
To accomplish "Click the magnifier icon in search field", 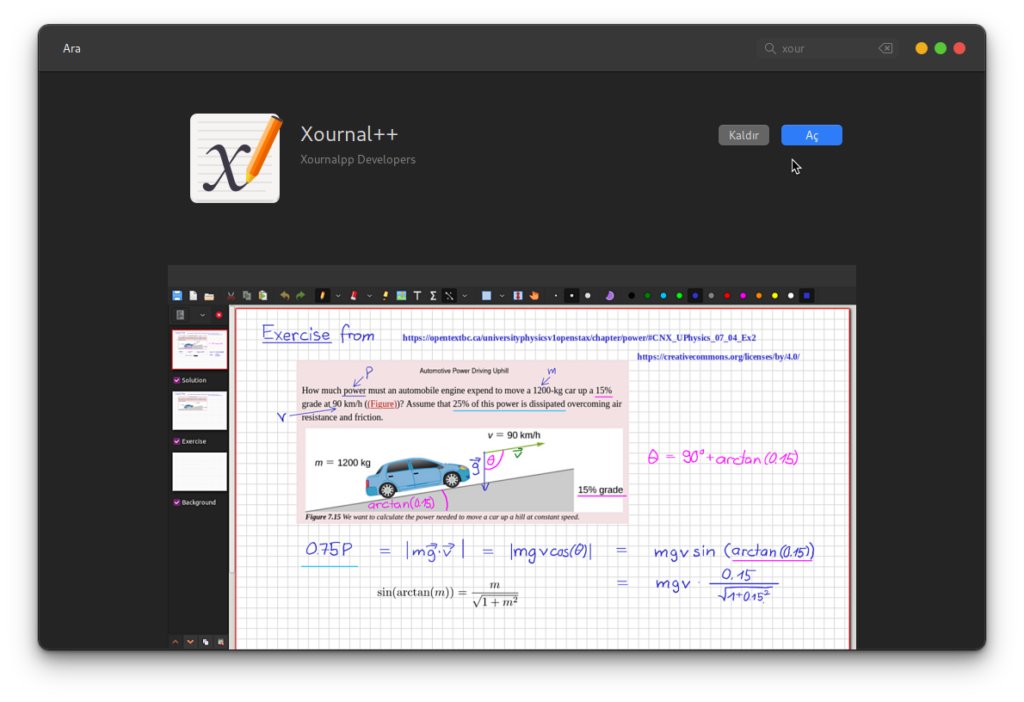I will pyautogui.click(x=770, y=48).
